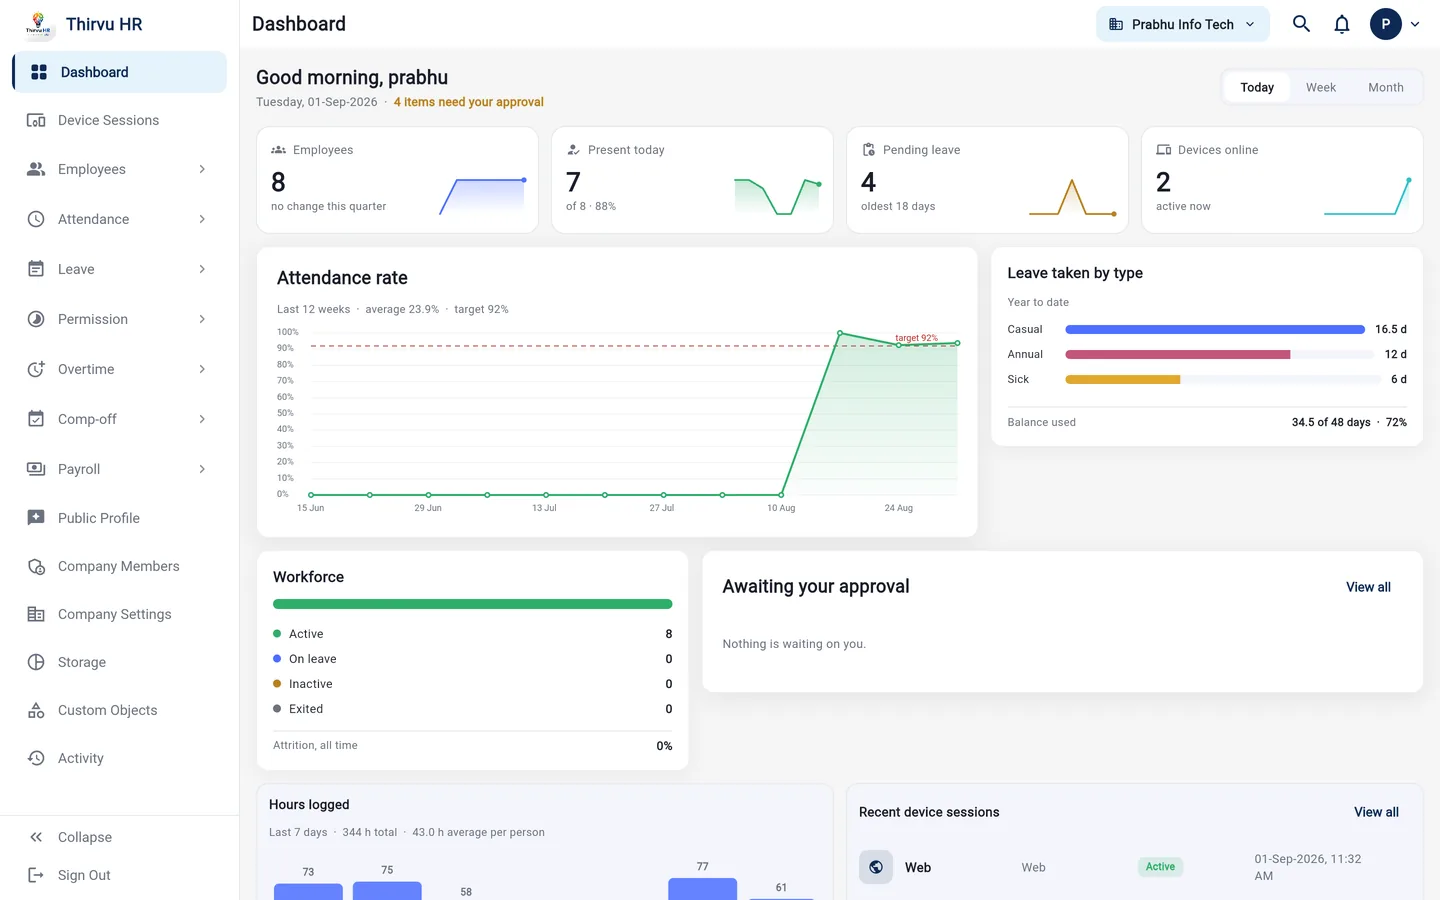Screen dimensions: 1440x900
Task: Click 'Nothing is waiting on you.' text
Action: click(x=794, y=644)
